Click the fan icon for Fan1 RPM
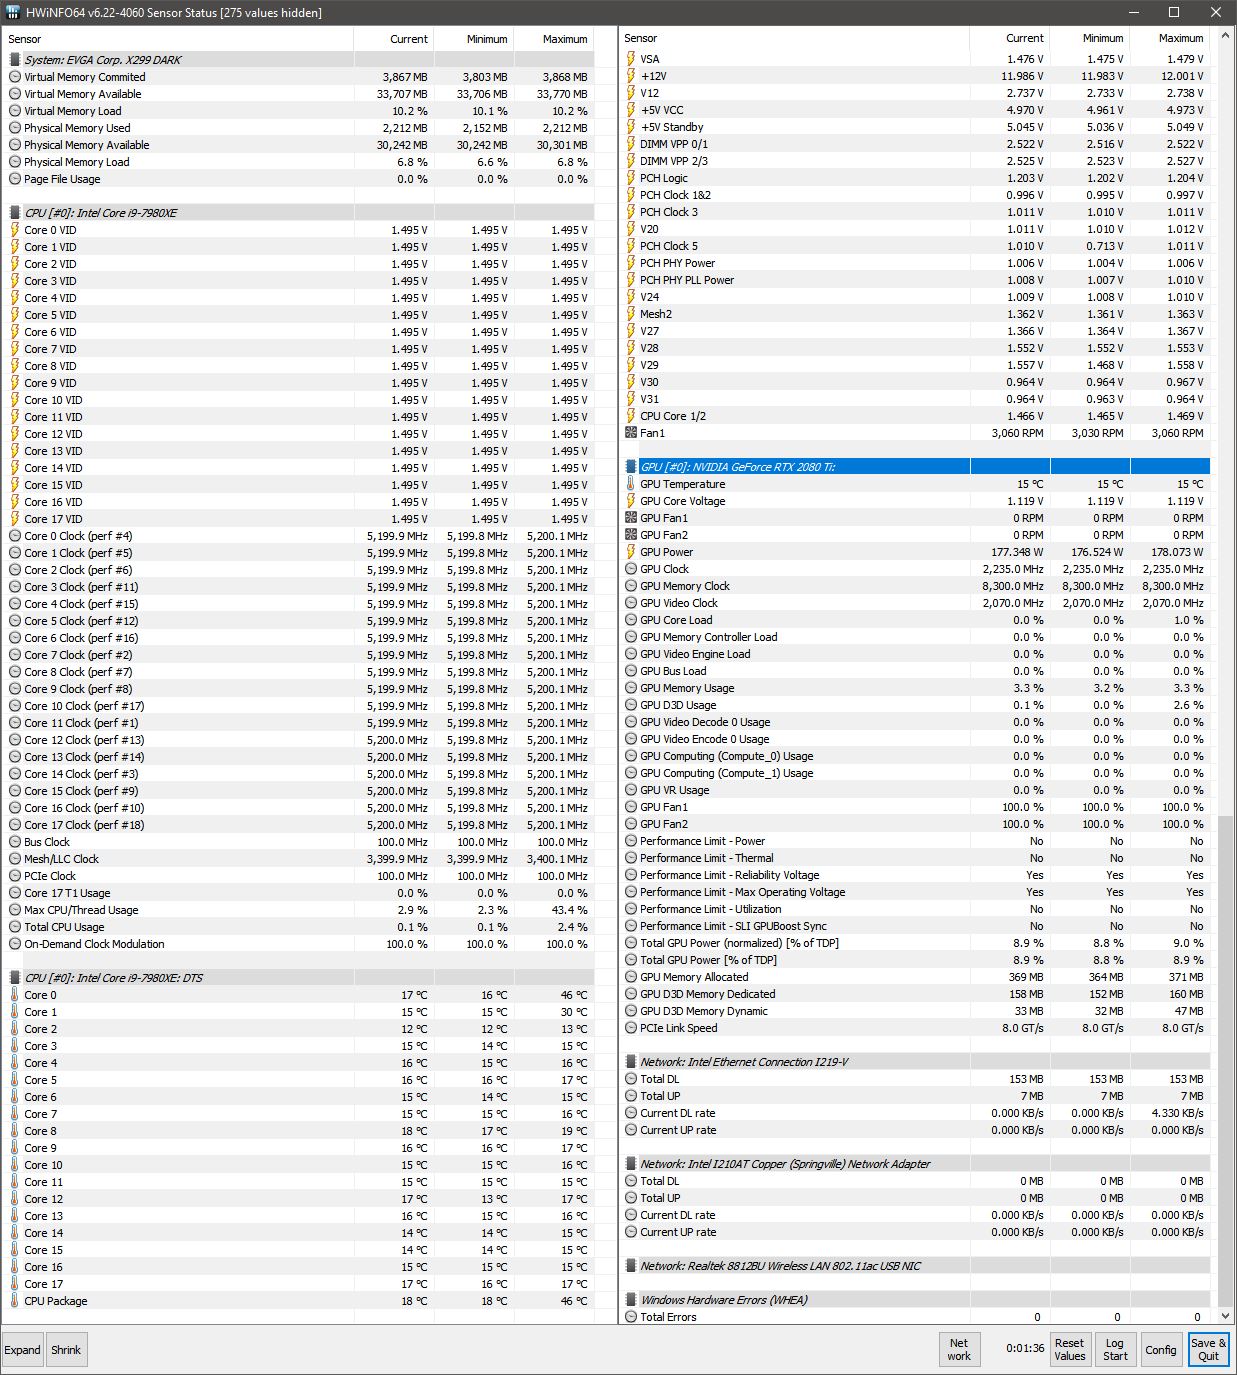 631,433
